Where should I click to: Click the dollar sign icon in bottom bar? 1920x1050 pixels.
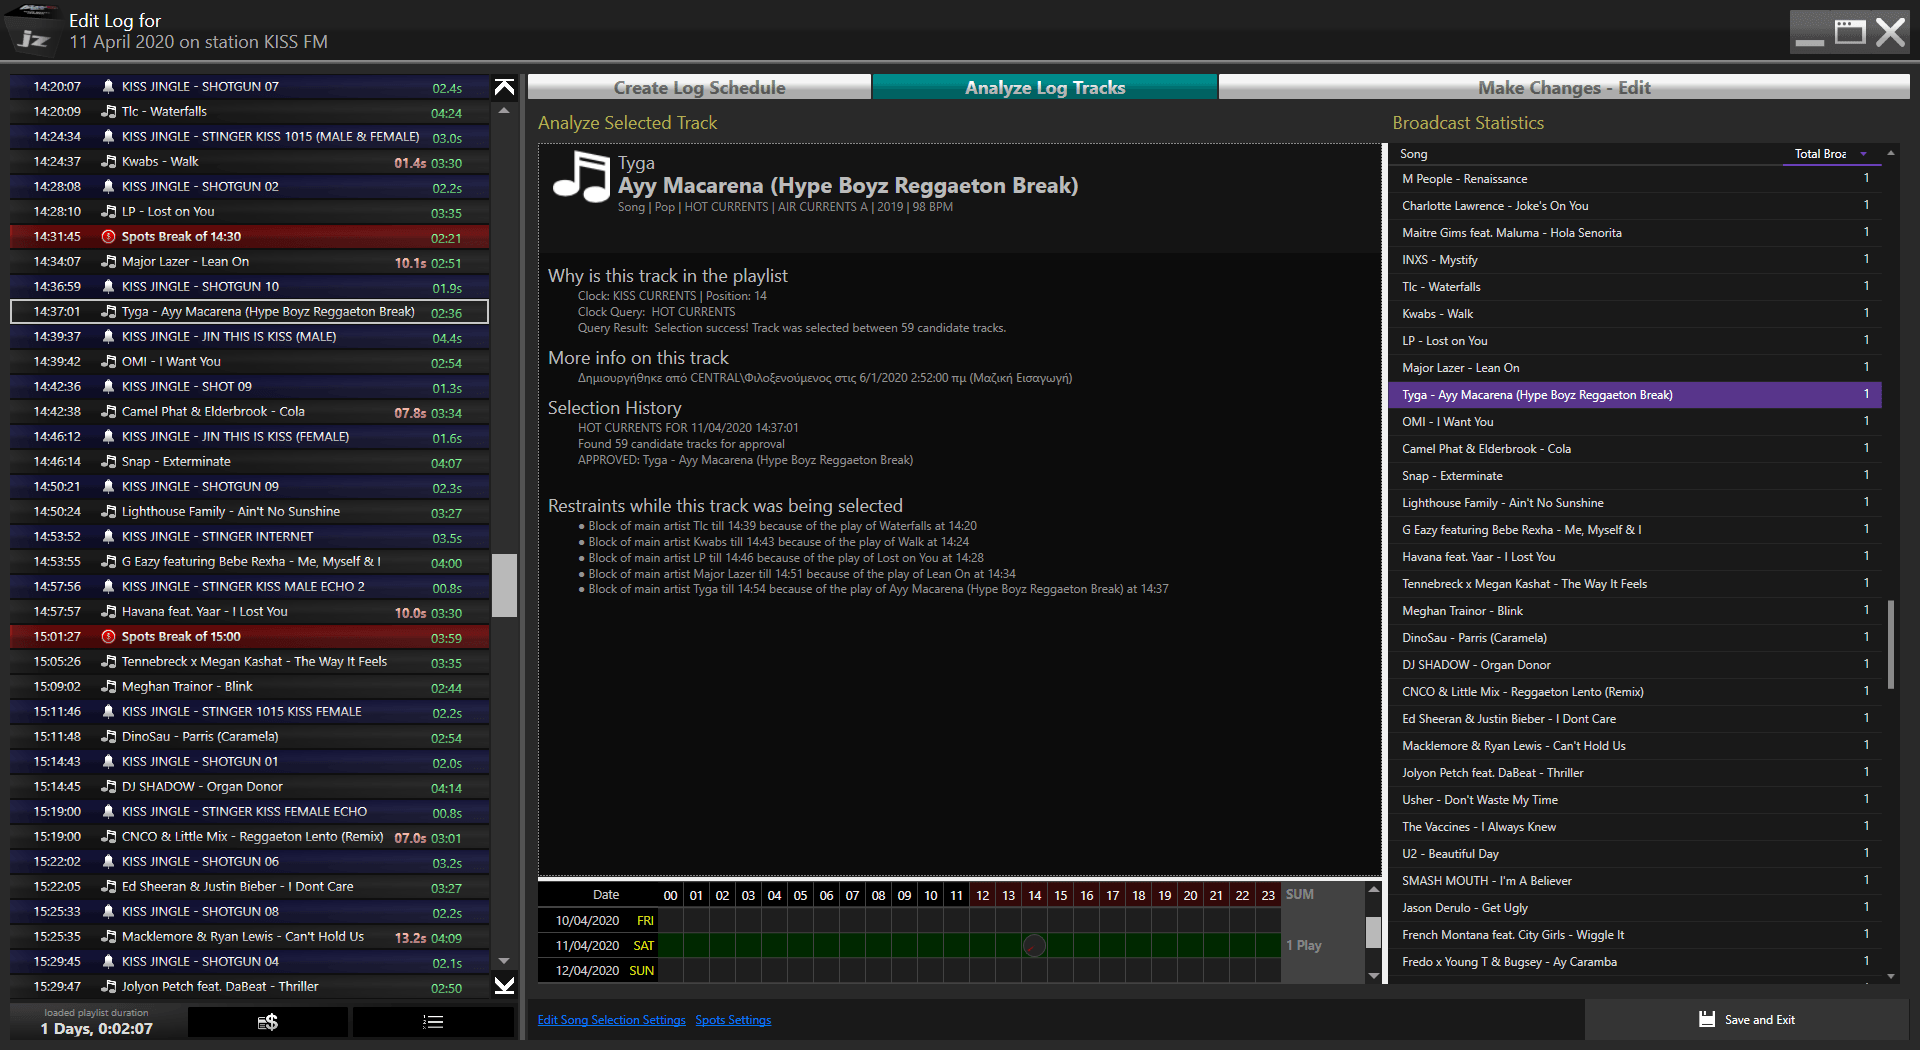(x=268, y=1022)
